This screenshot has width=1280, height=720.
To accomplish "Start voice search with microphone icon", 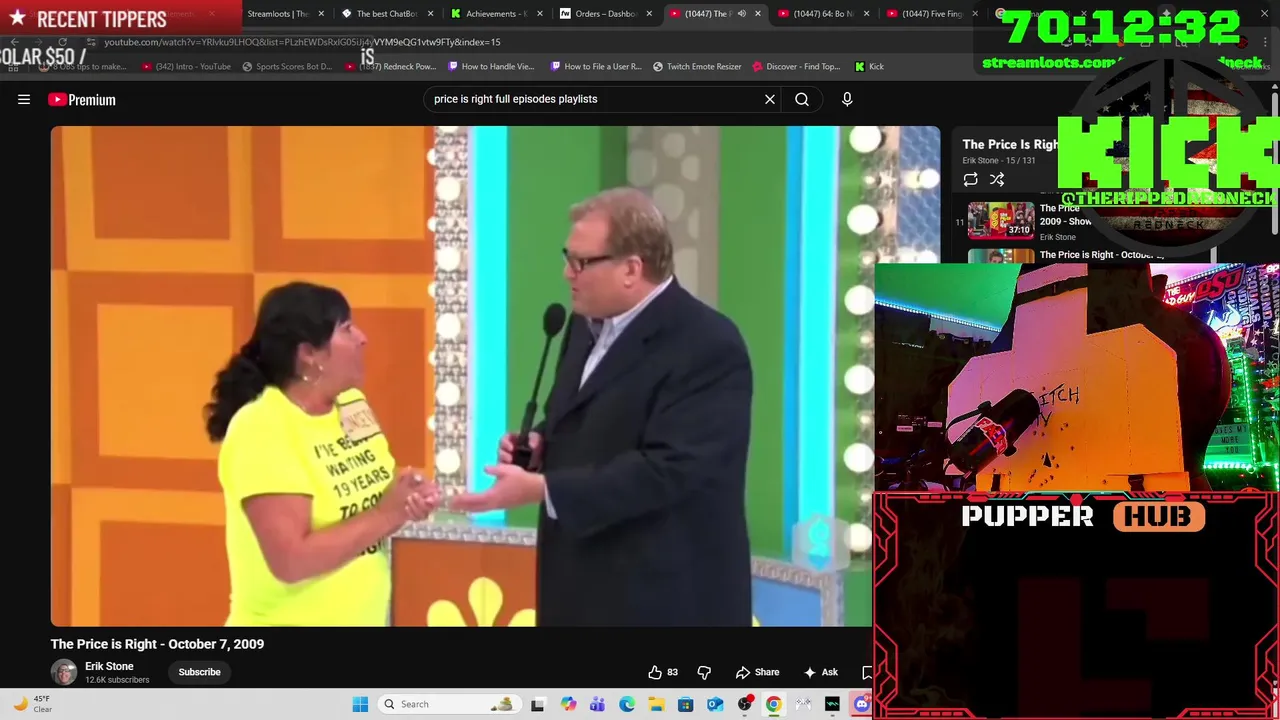I will (x=847, y=99).
